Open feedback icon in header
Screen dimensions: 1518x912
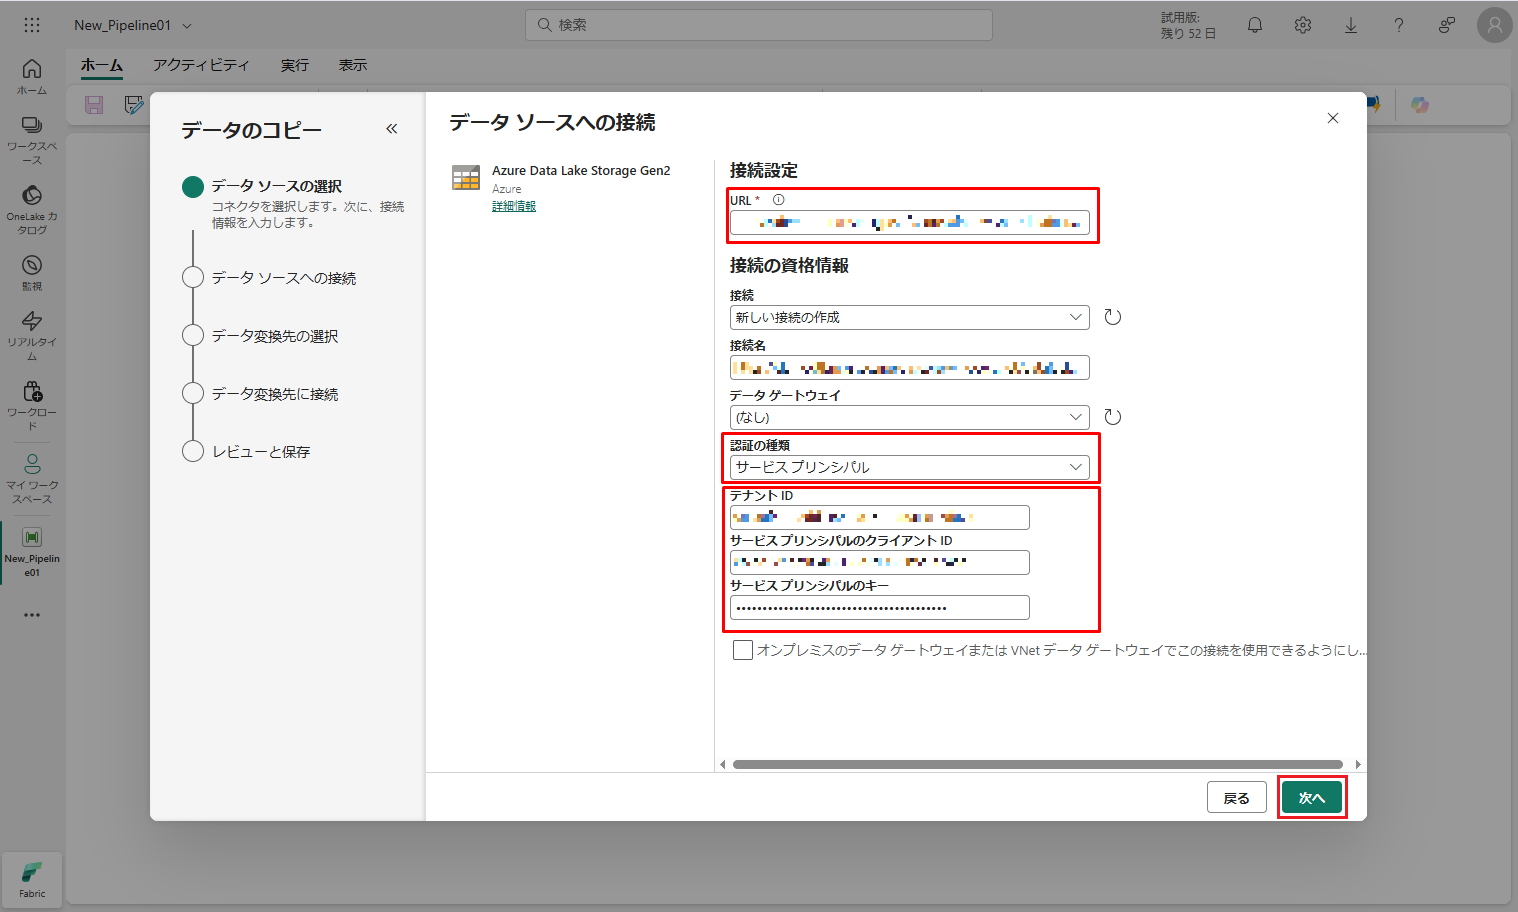click(1447, 25)
